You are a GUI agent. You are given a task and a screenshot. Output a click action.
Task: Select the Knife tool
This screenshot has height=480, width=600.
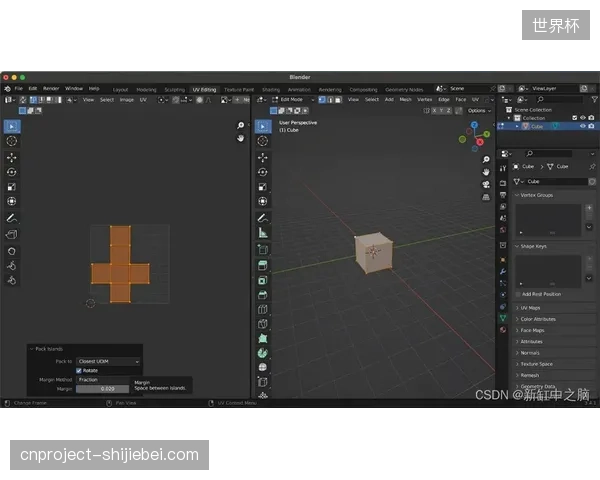coord(263,324)
